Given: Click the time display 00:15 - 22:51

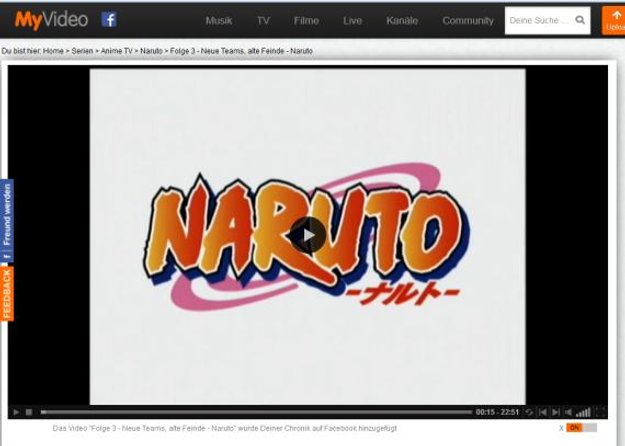Looking at the screenshot, I should 497,412.
